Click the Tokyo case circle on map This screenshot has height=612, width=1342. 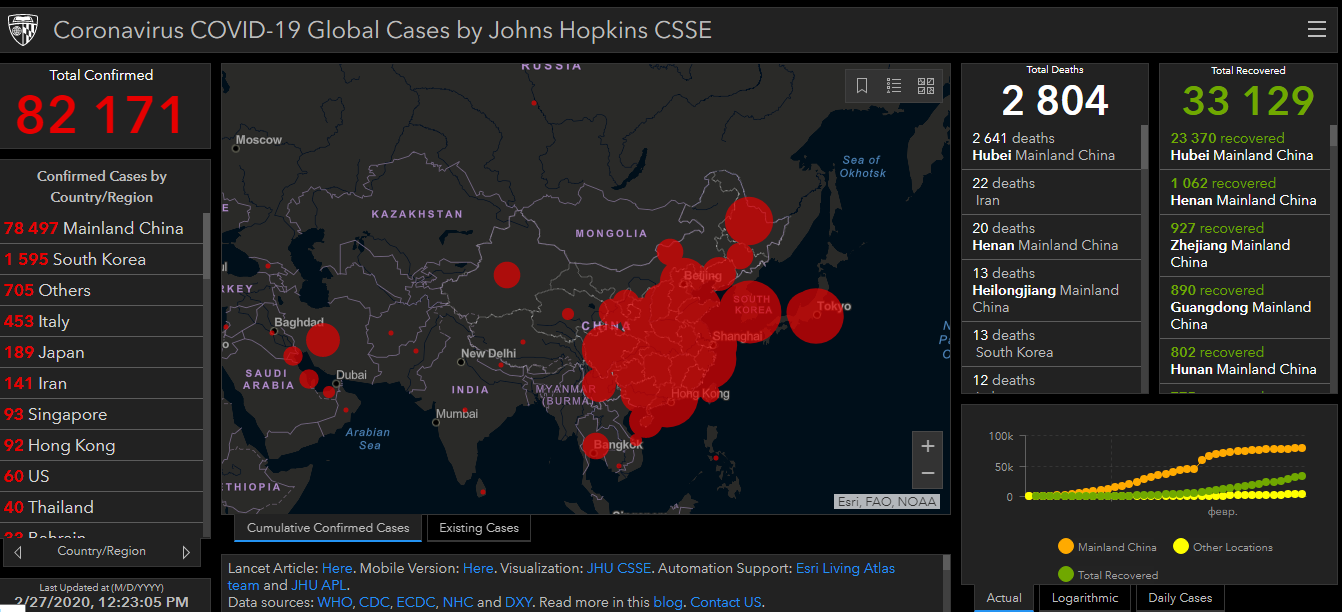point(816,315)
